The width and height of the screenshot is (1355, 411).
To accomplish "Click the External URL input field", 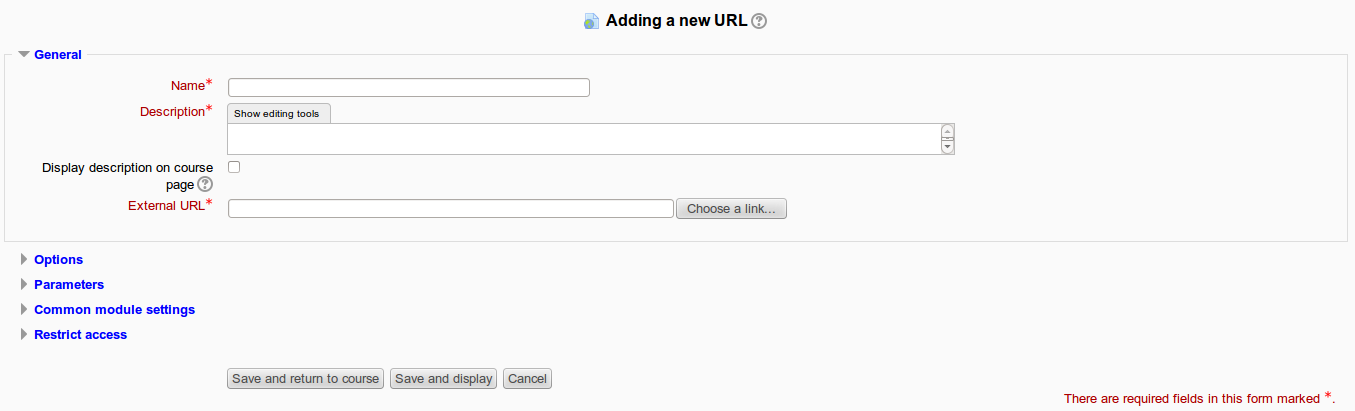I will point(451,209).
